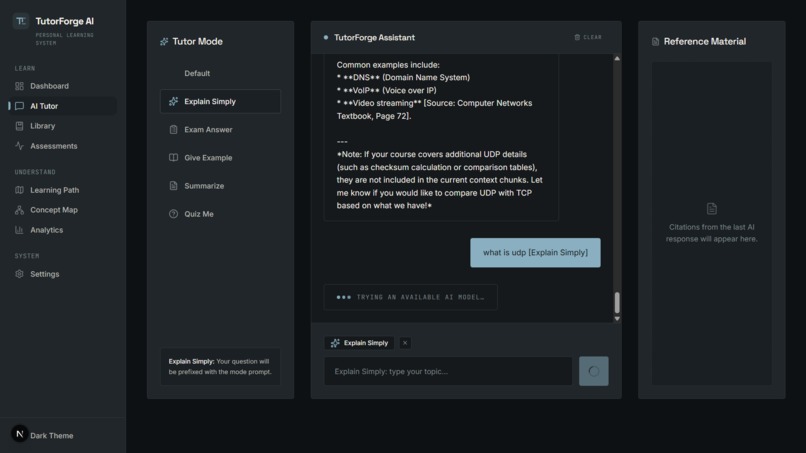Image resolution: width=806 pixels, height=453 pixels.
Task: Click the chat scrollbar down arrow
Action: (617, 319)
